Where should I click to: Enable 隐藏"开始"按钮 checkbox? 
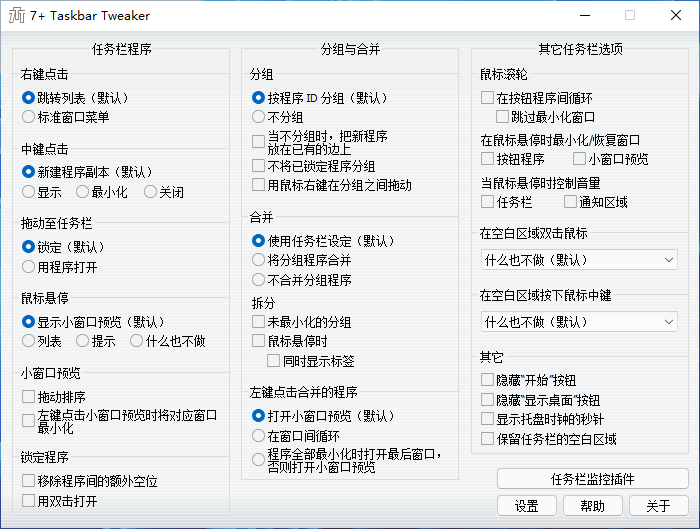click(x=487, y=380)
